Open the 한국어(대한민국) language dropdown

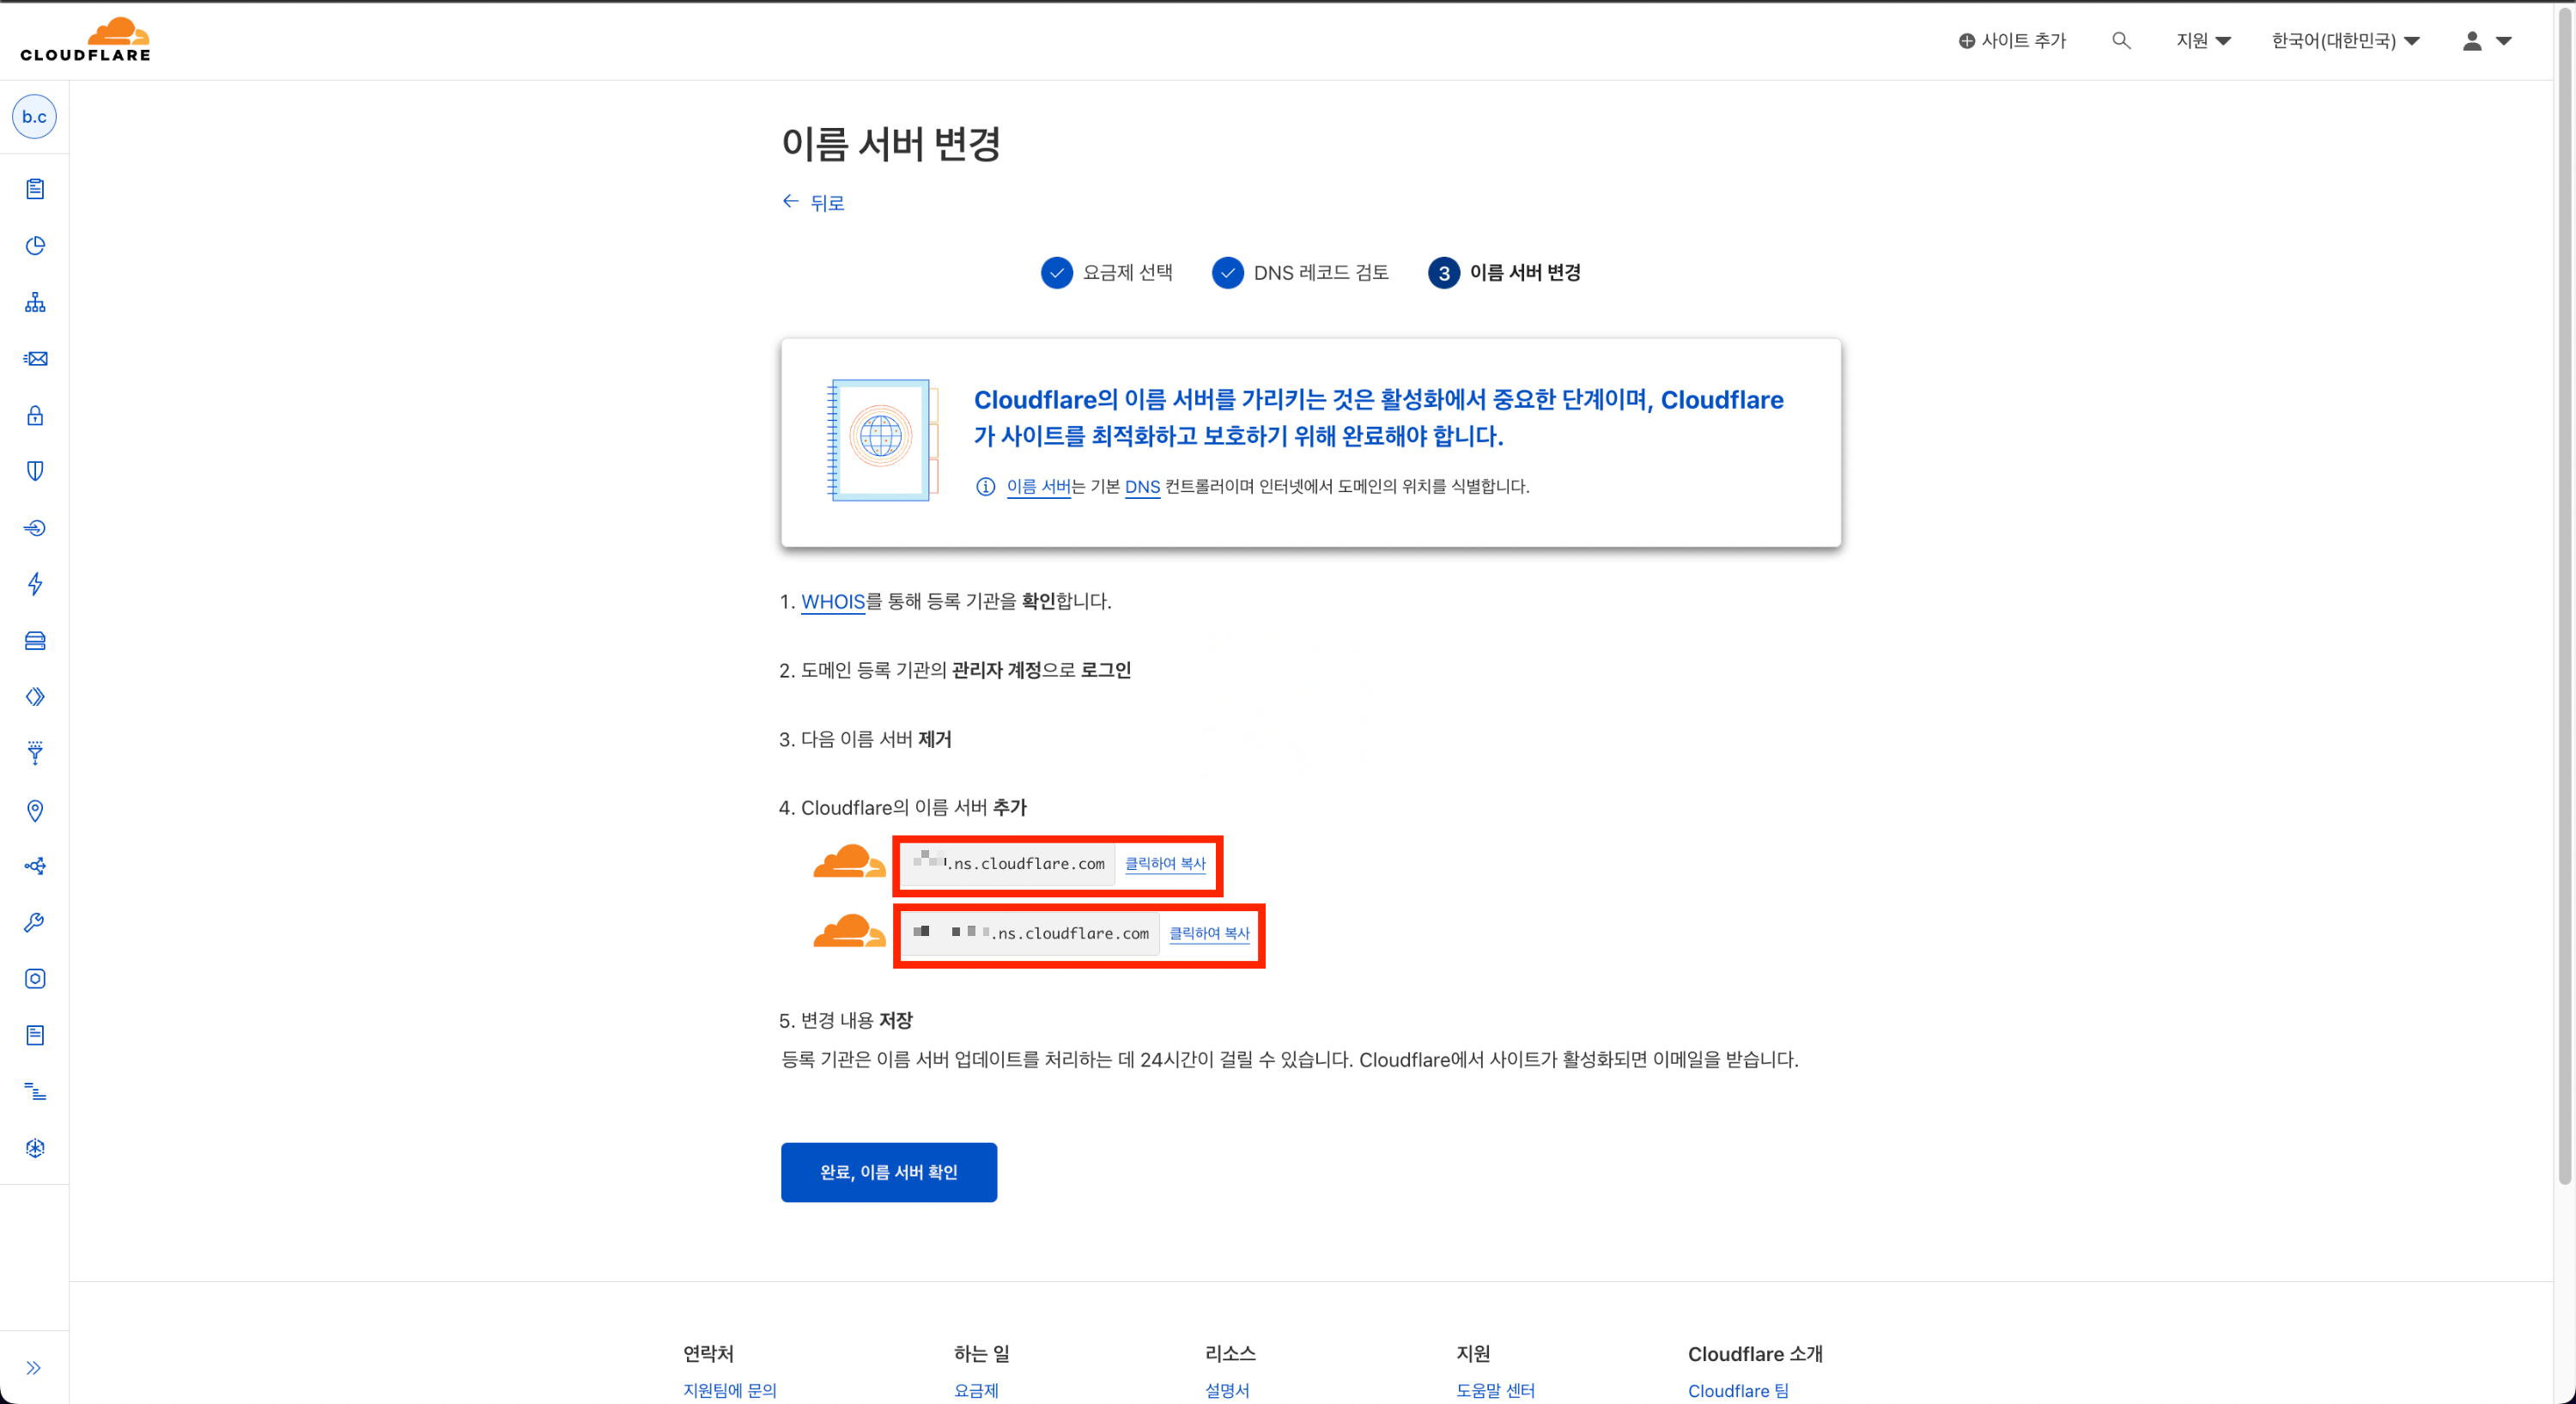coord(2344,41)
